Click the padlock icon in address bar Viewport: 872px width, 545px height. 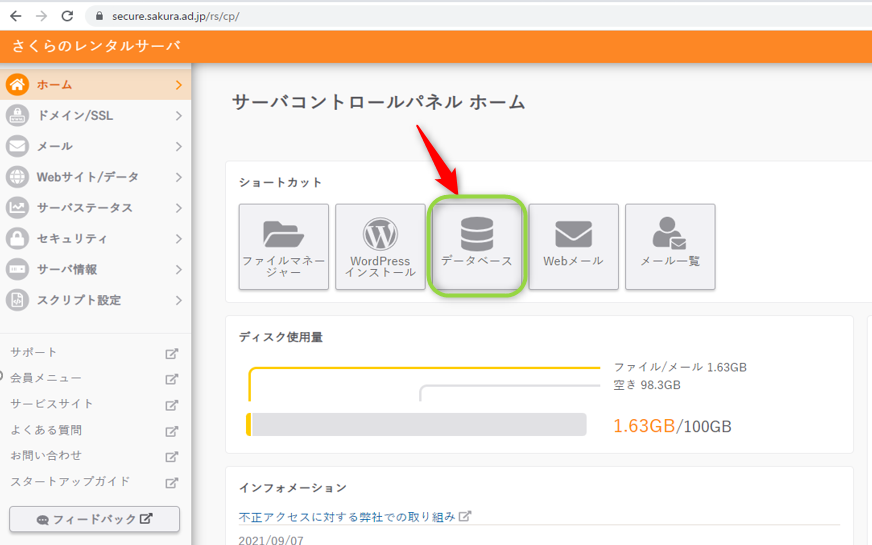tap(100, 16)
